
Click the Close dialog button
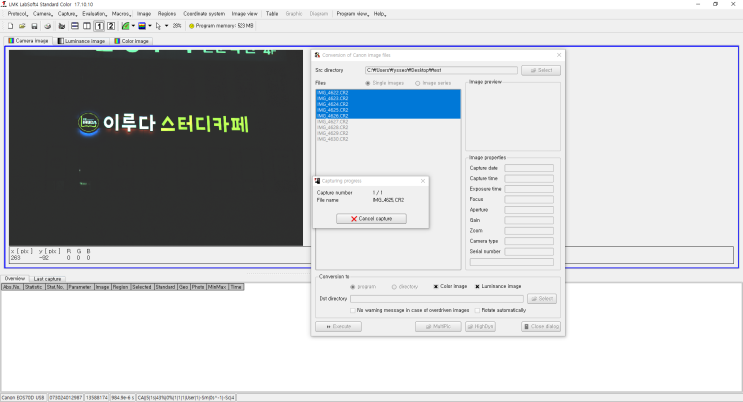[541, 326]
